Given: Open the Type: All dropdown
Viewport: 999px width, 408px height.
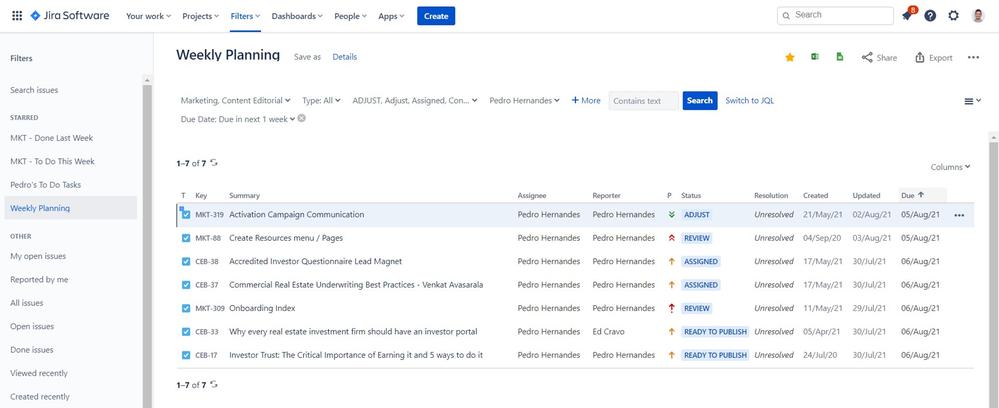Looking at the screenshot, I should click(321, 101).
